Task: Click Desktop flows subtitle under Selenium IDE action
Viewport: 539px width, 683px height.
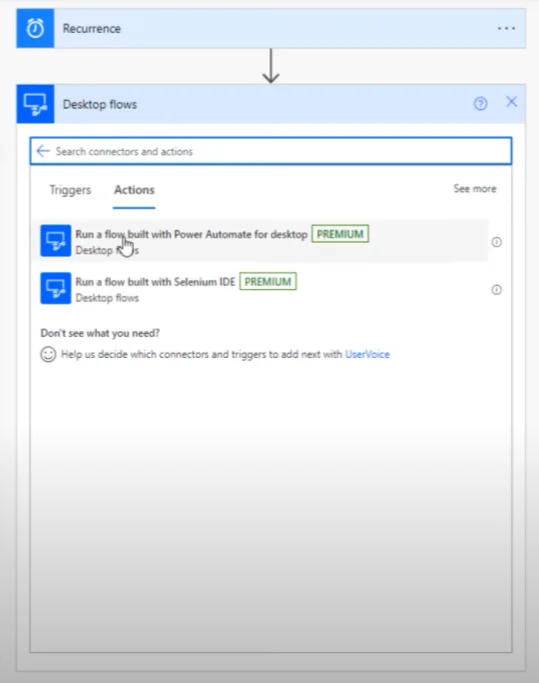Action: pos(107,298)
